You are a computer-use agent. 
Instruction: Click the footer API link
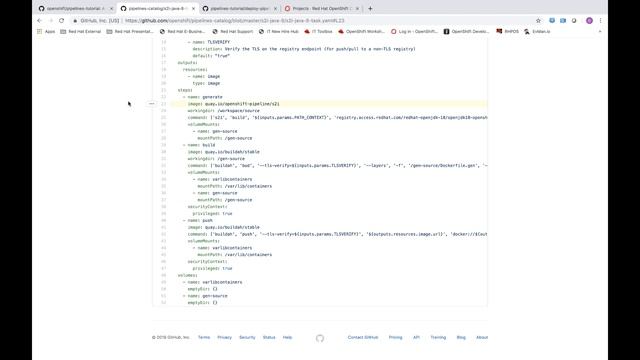click(416, 337)
